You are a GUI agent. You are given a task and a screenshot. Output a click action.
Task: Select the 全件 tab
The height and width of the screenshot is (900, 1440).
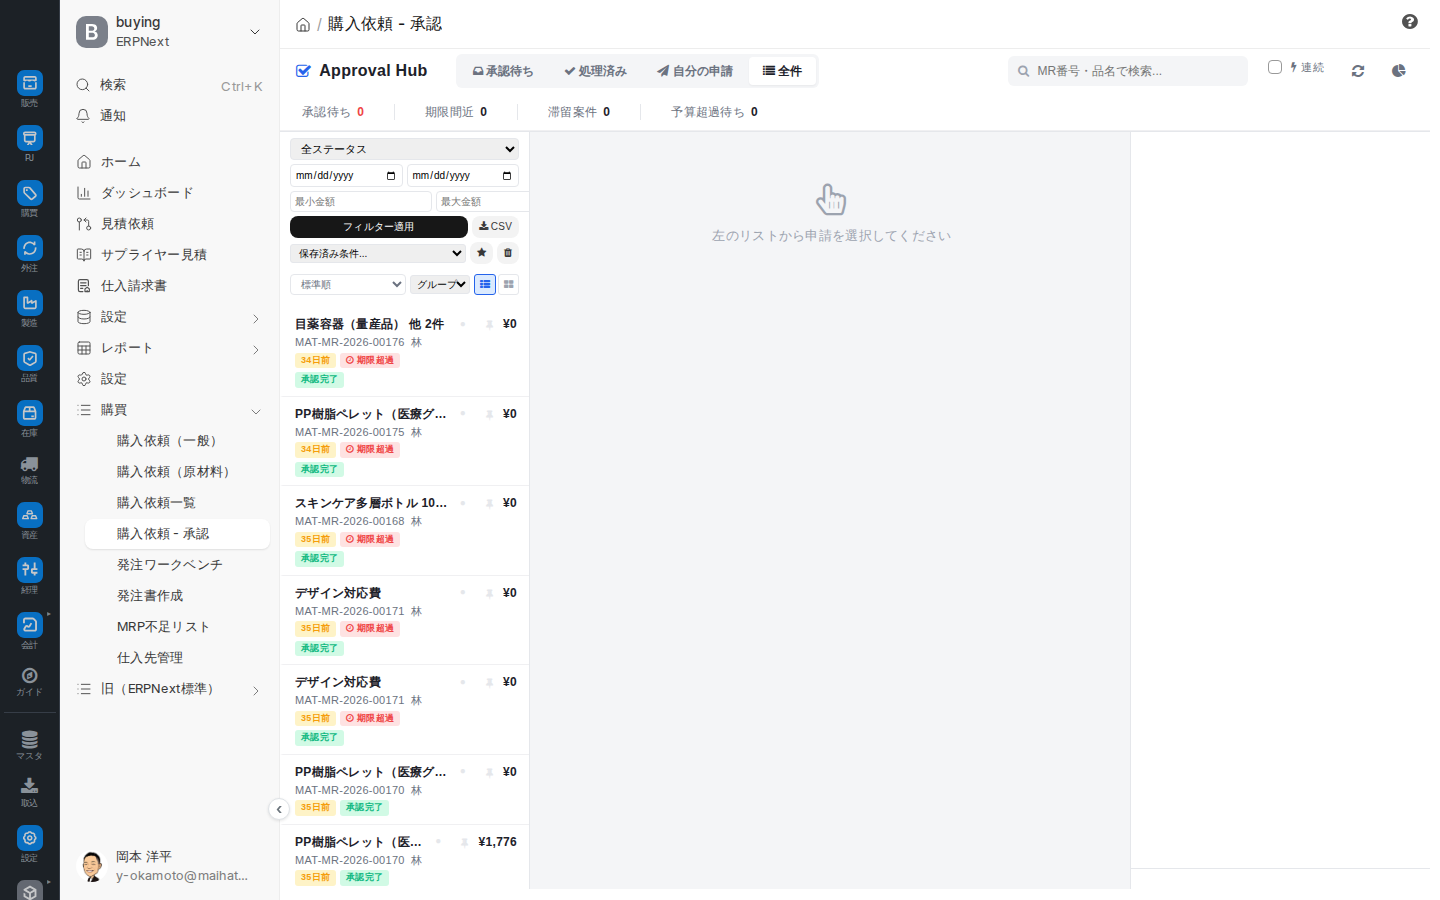click(x=782, y=71)
